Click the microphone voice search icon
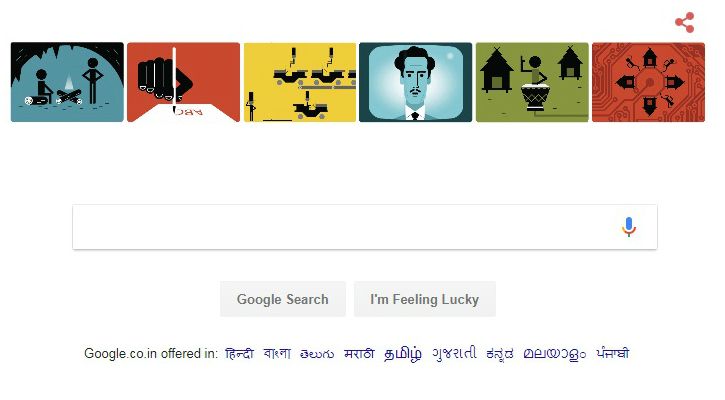 [x=628, y=227]
